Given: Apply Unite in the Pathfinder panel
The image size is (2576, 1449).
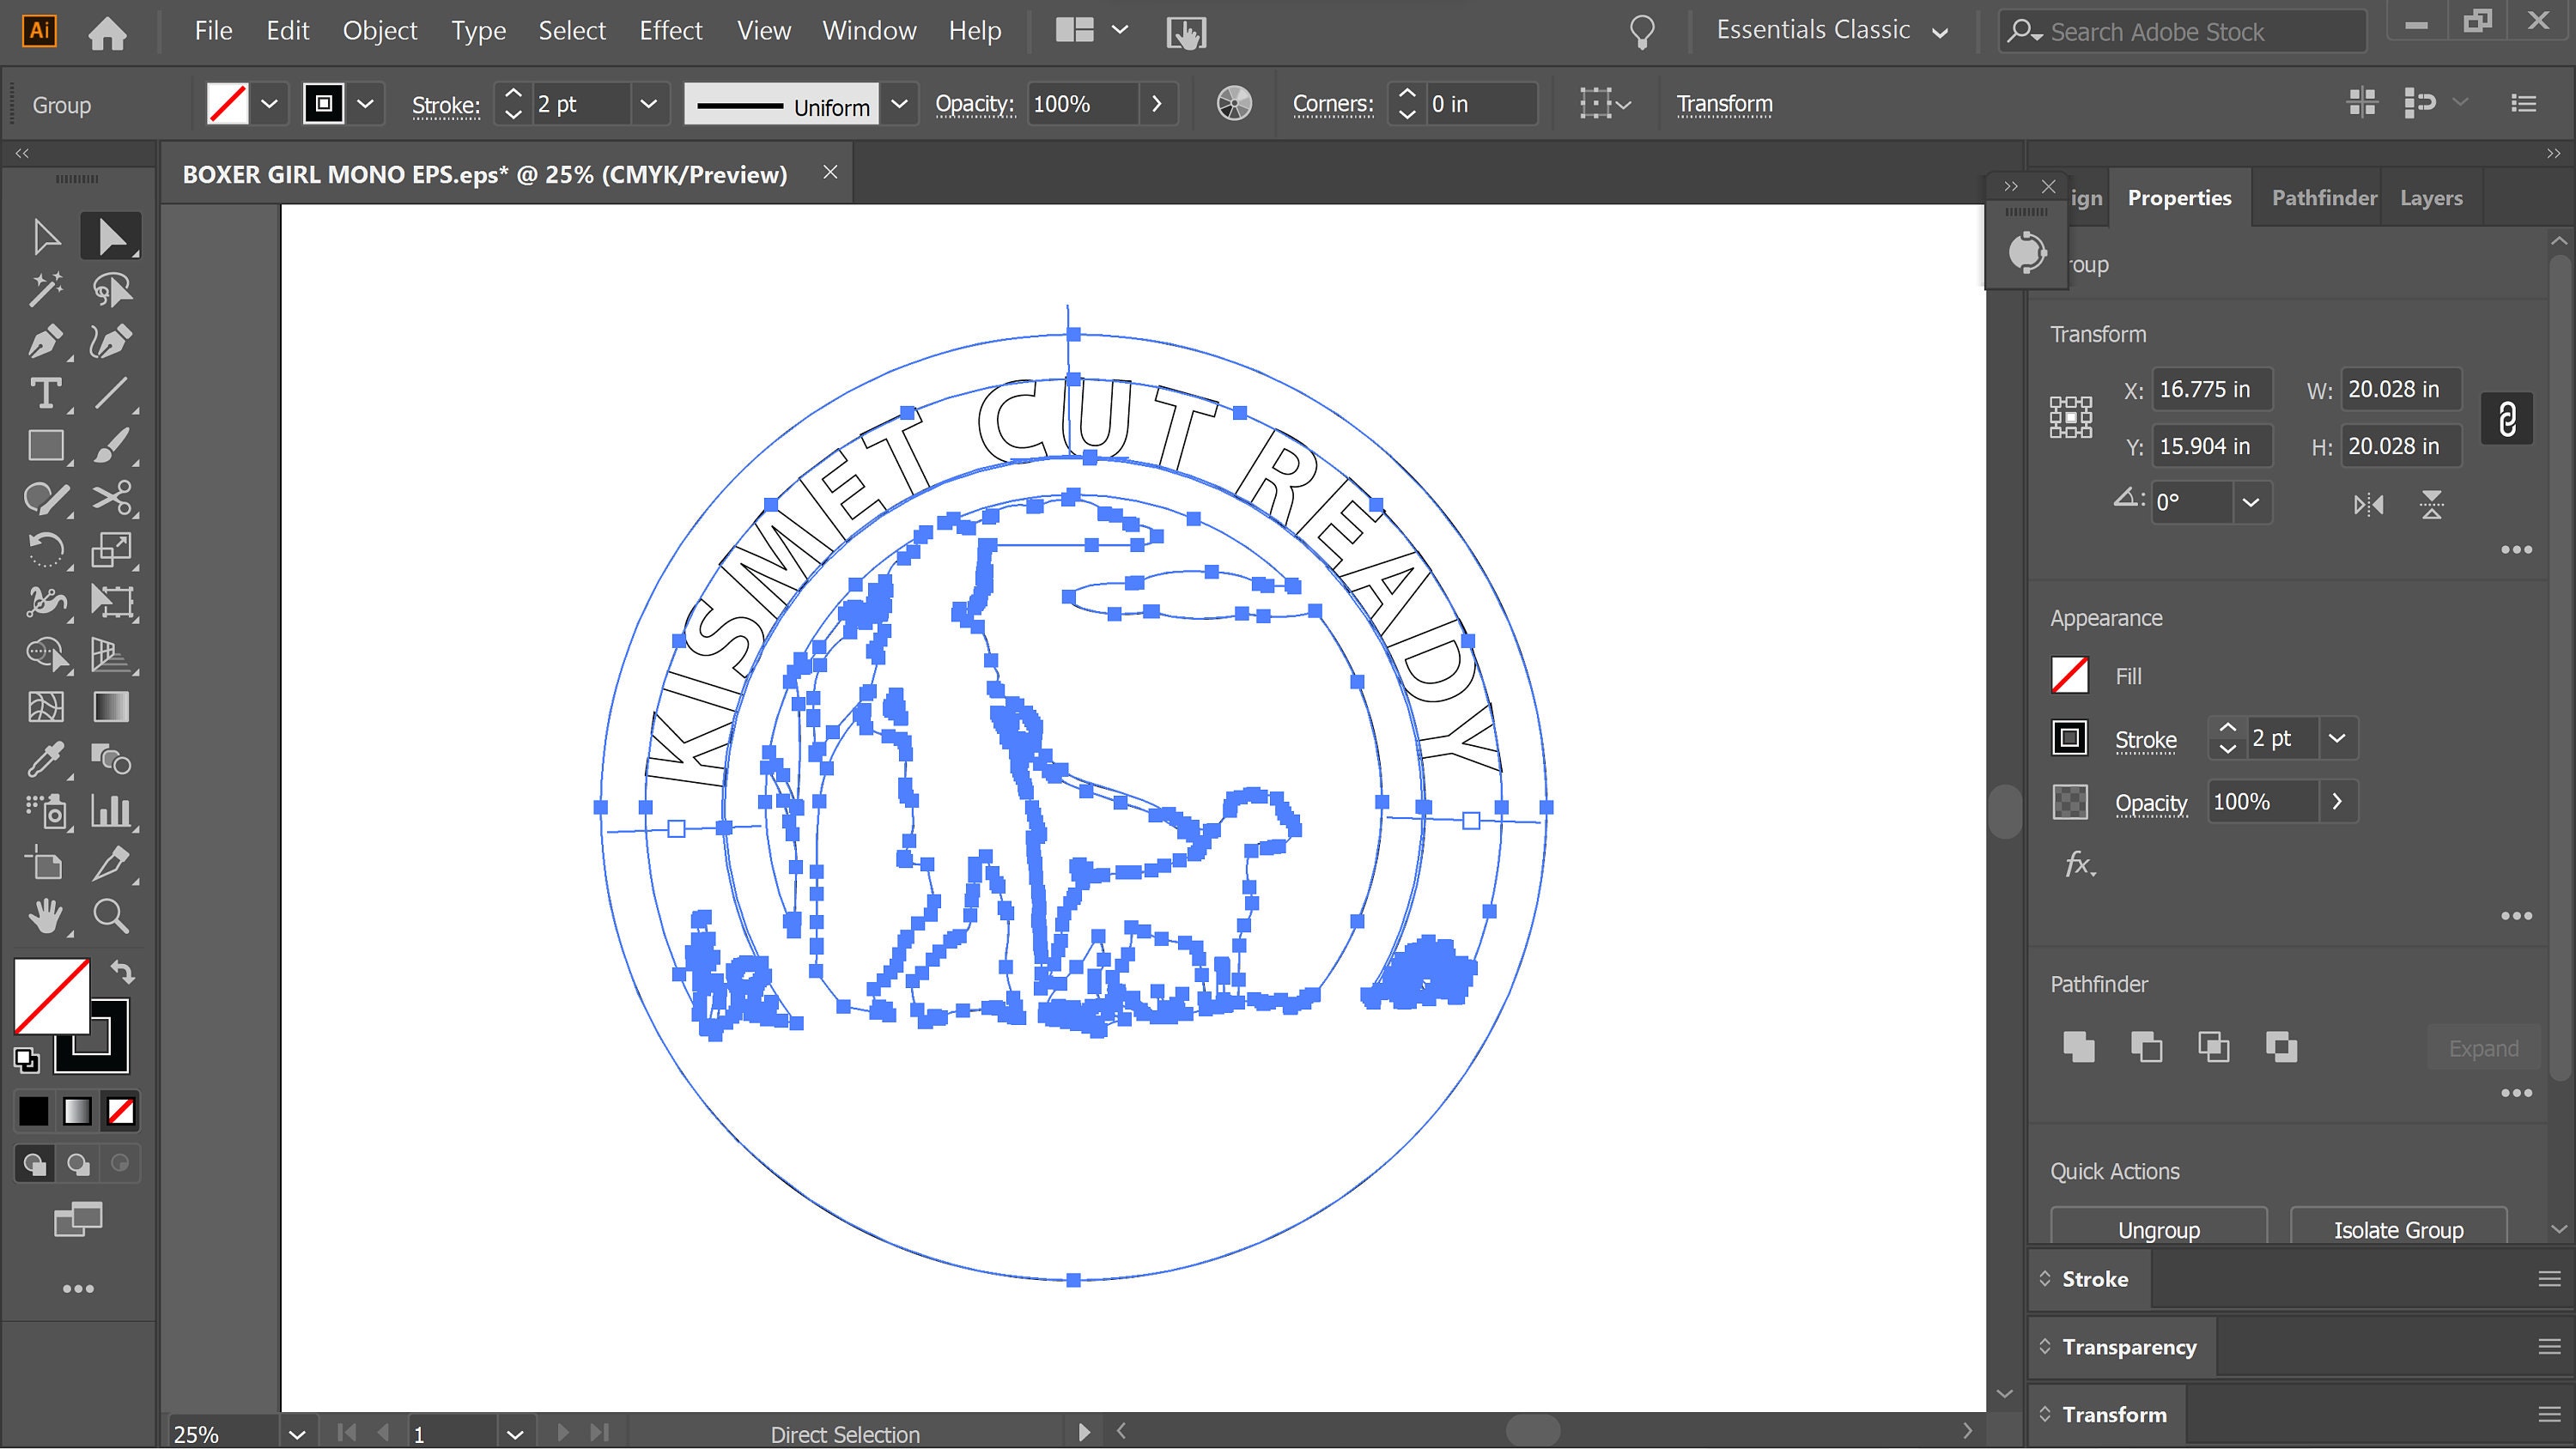Looking at the screenshot, I should [2080, 1047].
